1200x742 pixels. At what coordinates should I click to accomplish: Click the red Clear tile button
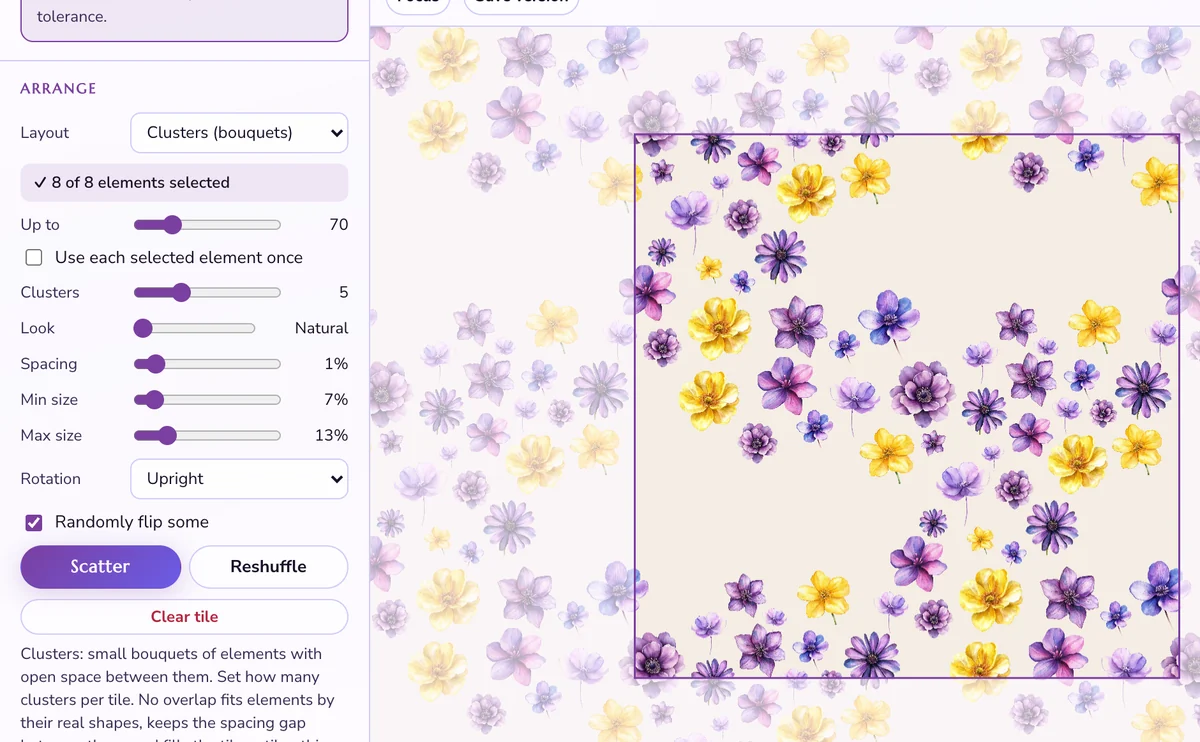pyautogui.click(x=184, y=617)
